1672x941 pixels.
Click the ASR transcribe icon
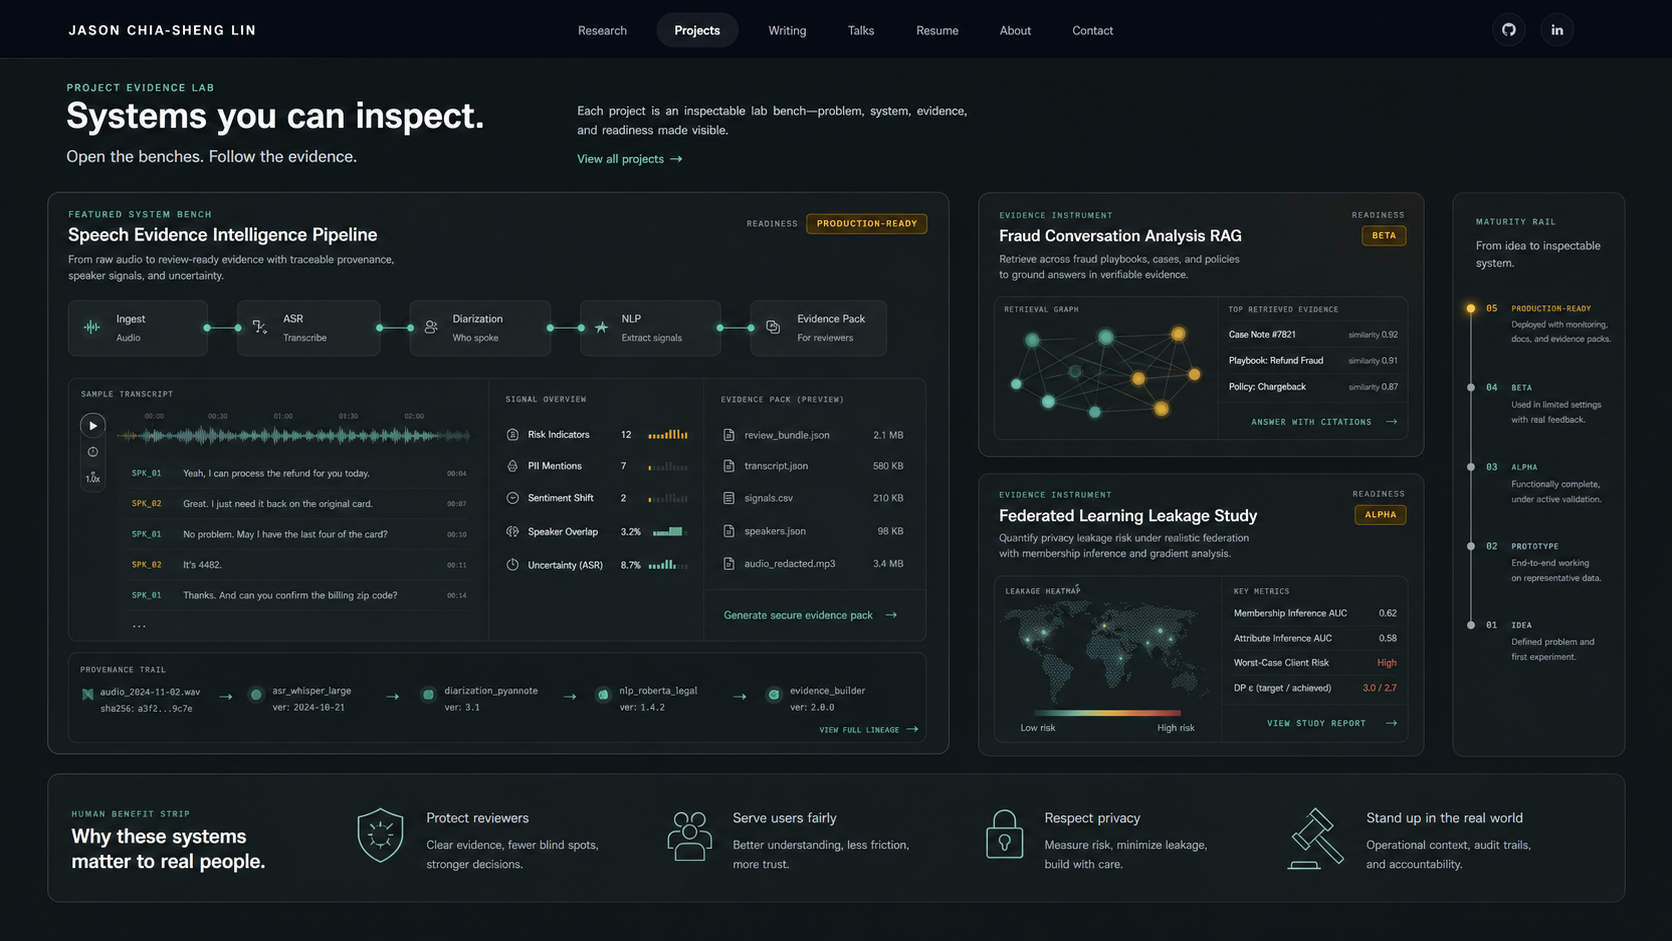pyautogui.click(x=260, y=327)
